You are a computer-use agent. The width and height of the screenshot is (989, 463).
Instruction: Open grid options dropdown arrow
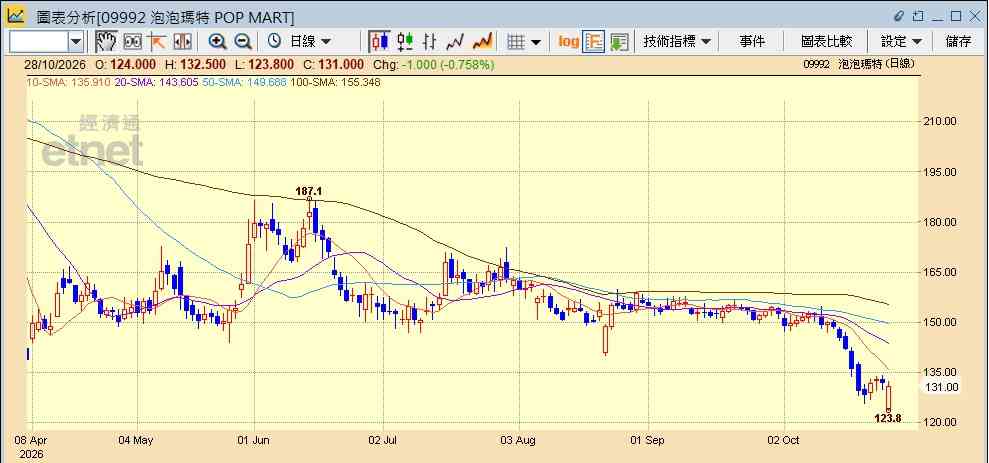coord(535,42)
